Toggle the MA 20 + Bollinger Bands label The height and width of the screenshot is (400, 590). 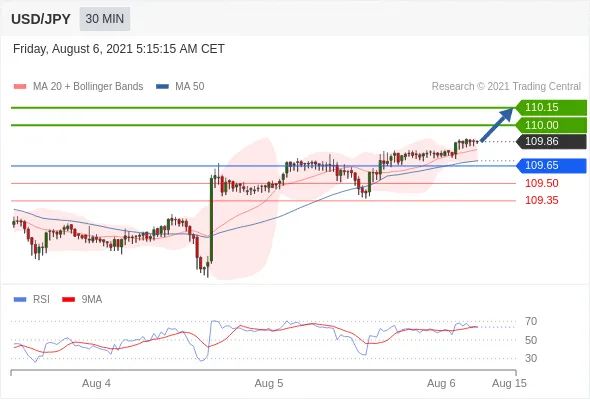pos(88,86)
